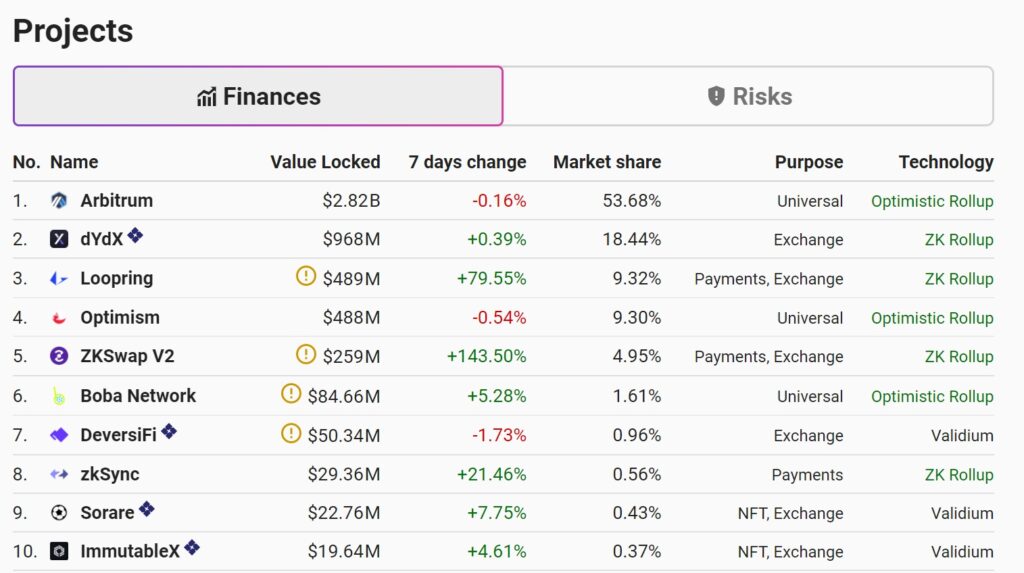Click the Value Locked column header
Image resolution: width=1024 pixels, height=573 pixels.
click(x=325, y=162)
